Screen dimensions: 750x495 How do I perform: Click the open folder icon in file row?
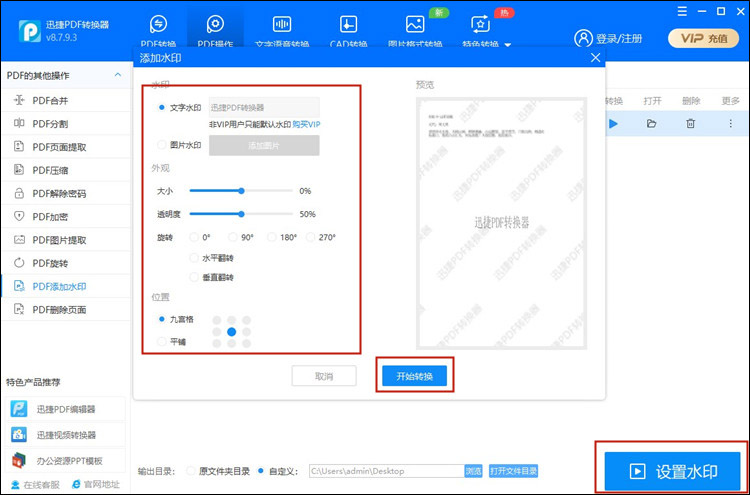click(651, 124)
